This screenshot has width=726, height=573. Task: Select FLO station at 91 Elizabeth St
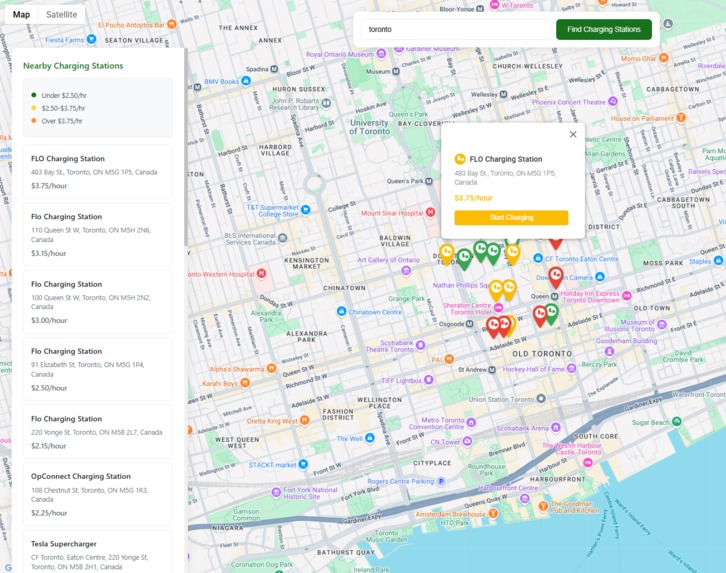pyautogui.click(x=98, y=369)
